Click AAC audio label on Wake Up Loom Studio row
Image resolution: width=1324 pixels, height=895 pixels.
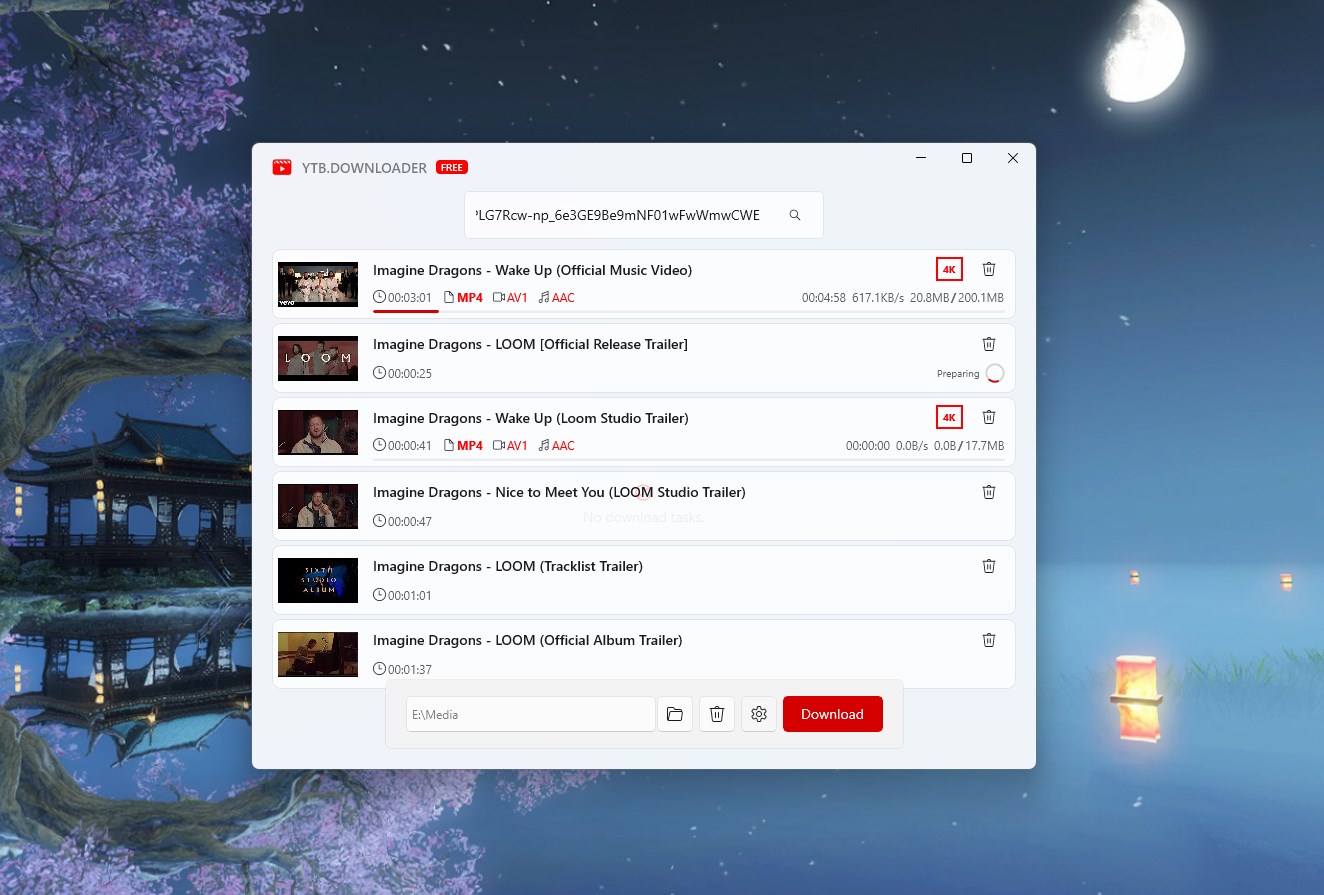point(563,446)
